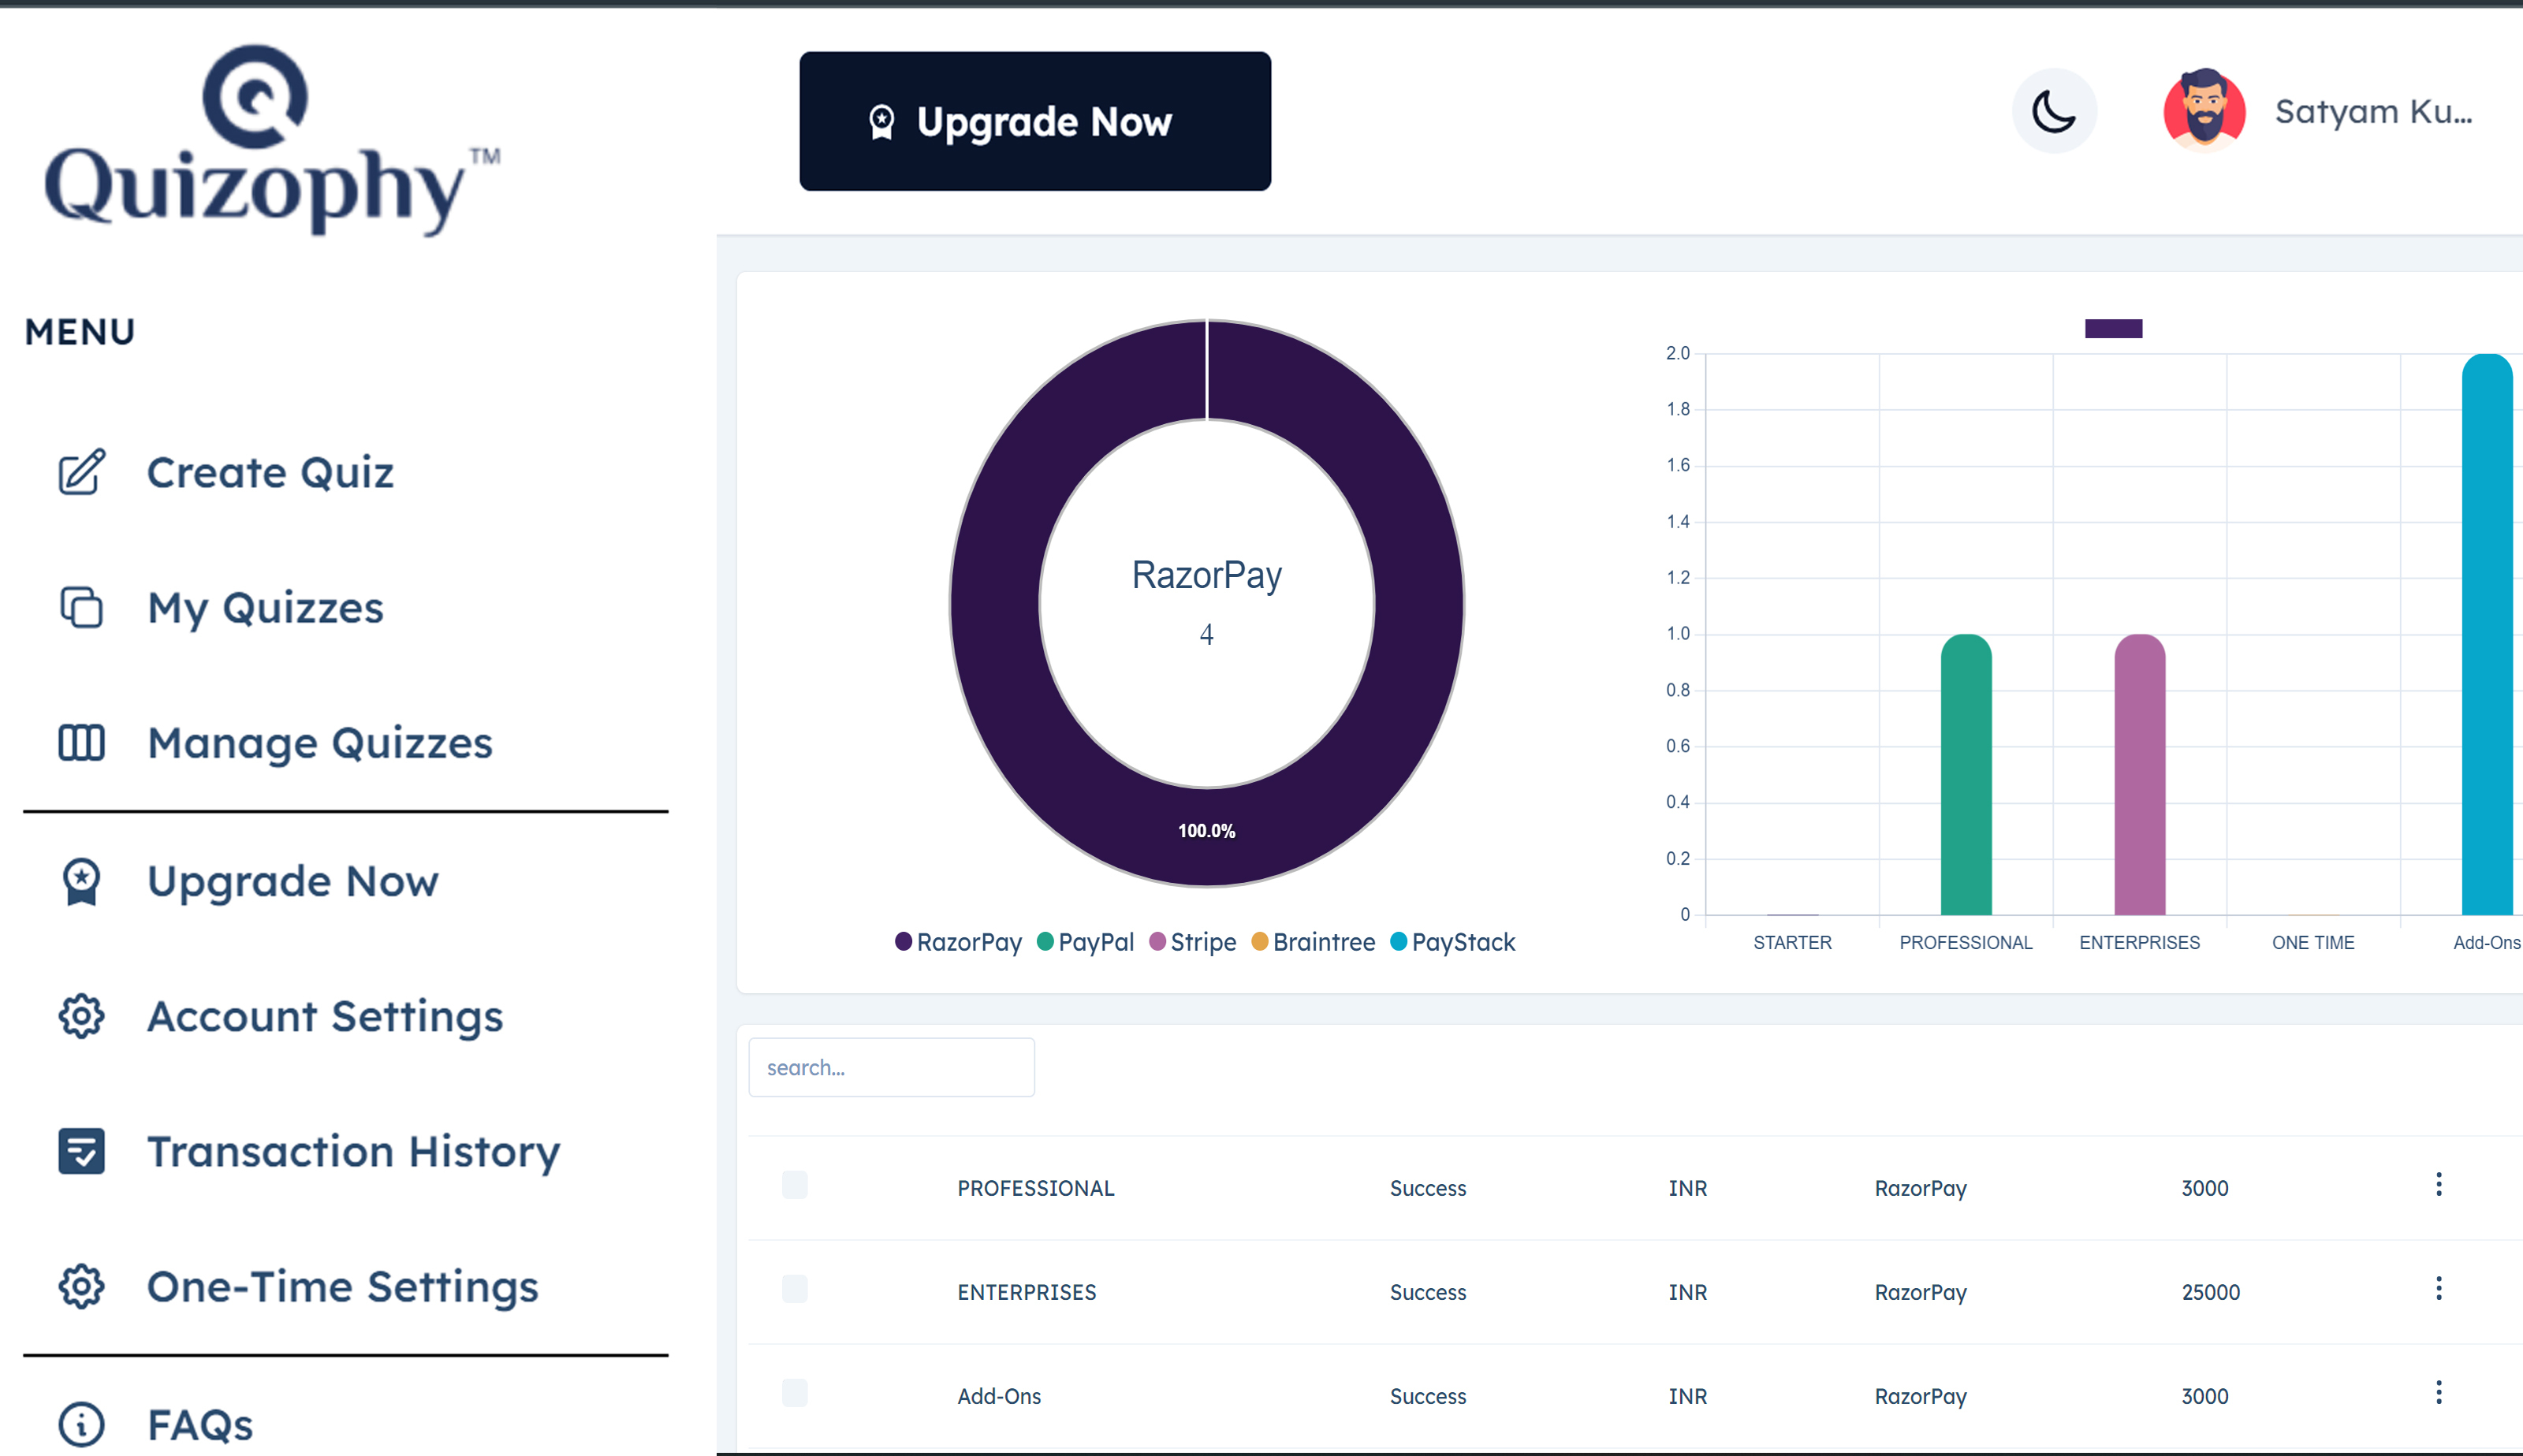Focus the transaction search field
The width and height of the screenshot is (2523, 1456).
[891, 1067]
